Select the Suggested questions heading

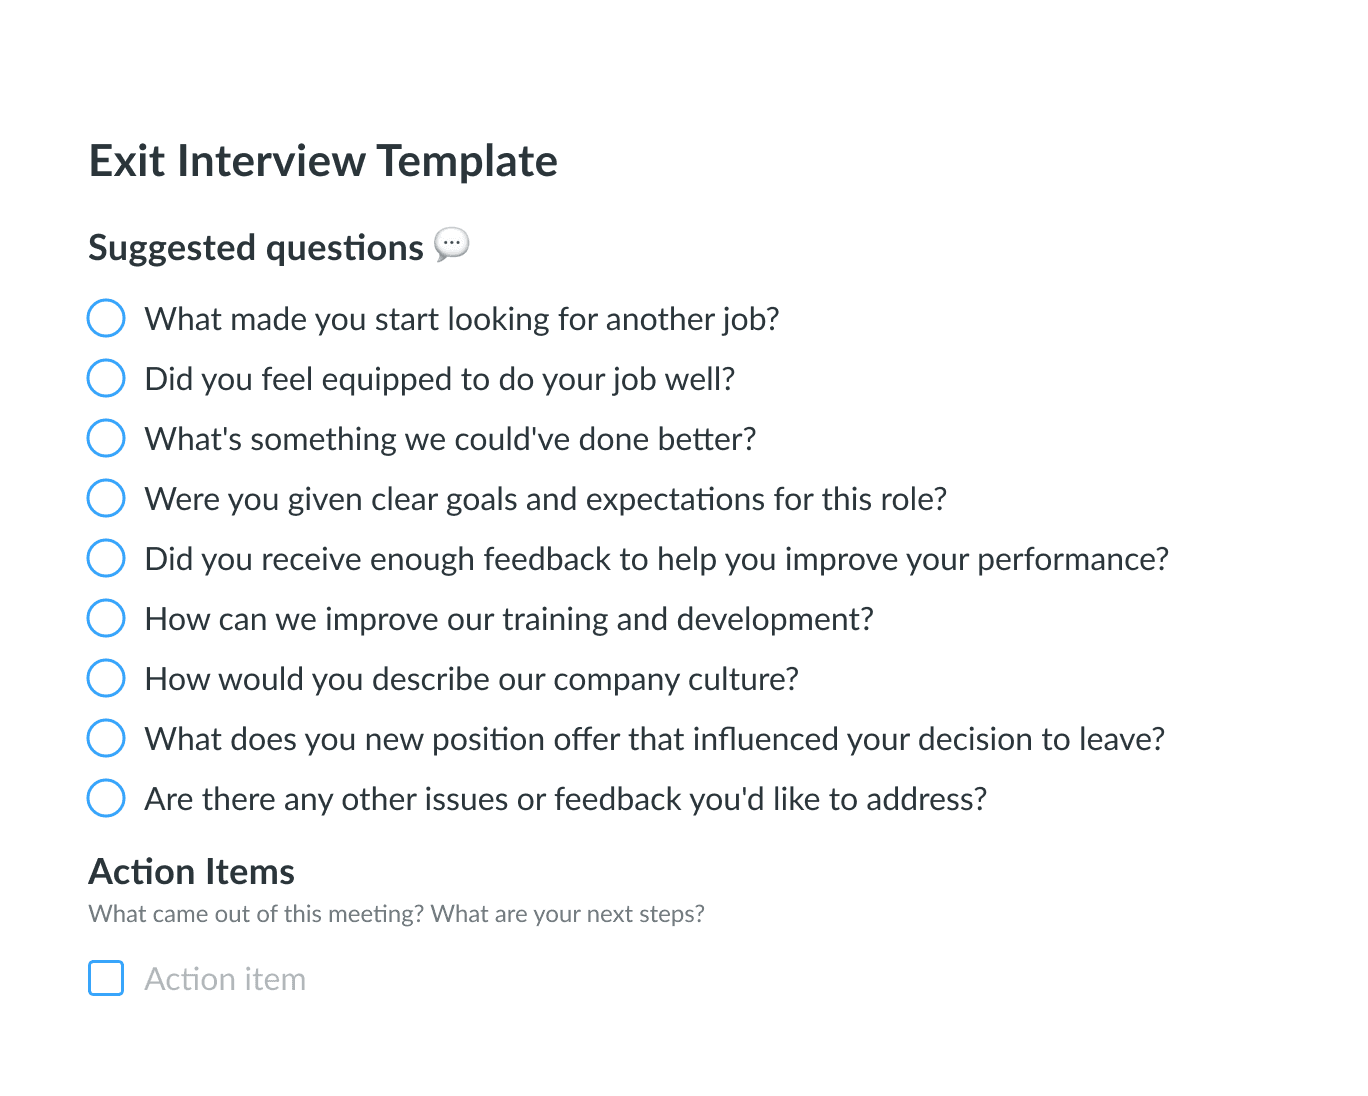pos(256,248)
